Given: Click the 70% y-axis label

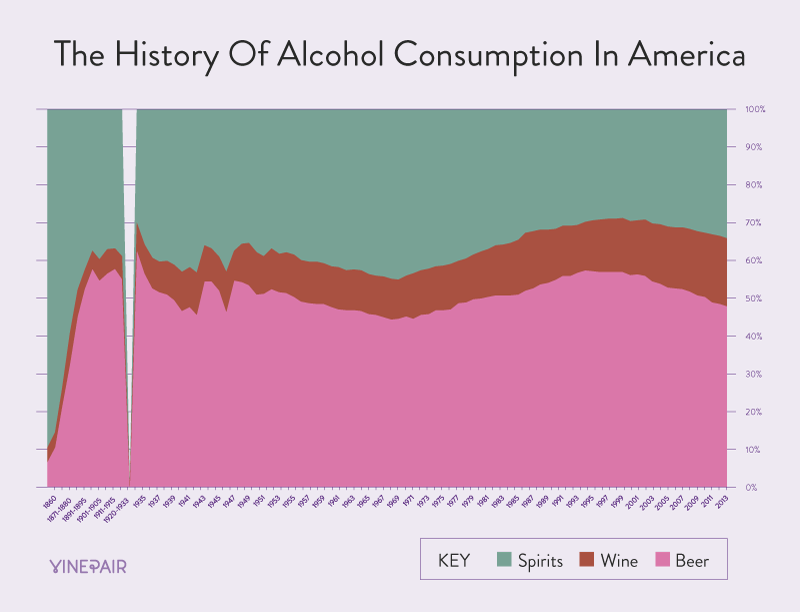Looking at the screenshot, I should (x=754, y=223).
